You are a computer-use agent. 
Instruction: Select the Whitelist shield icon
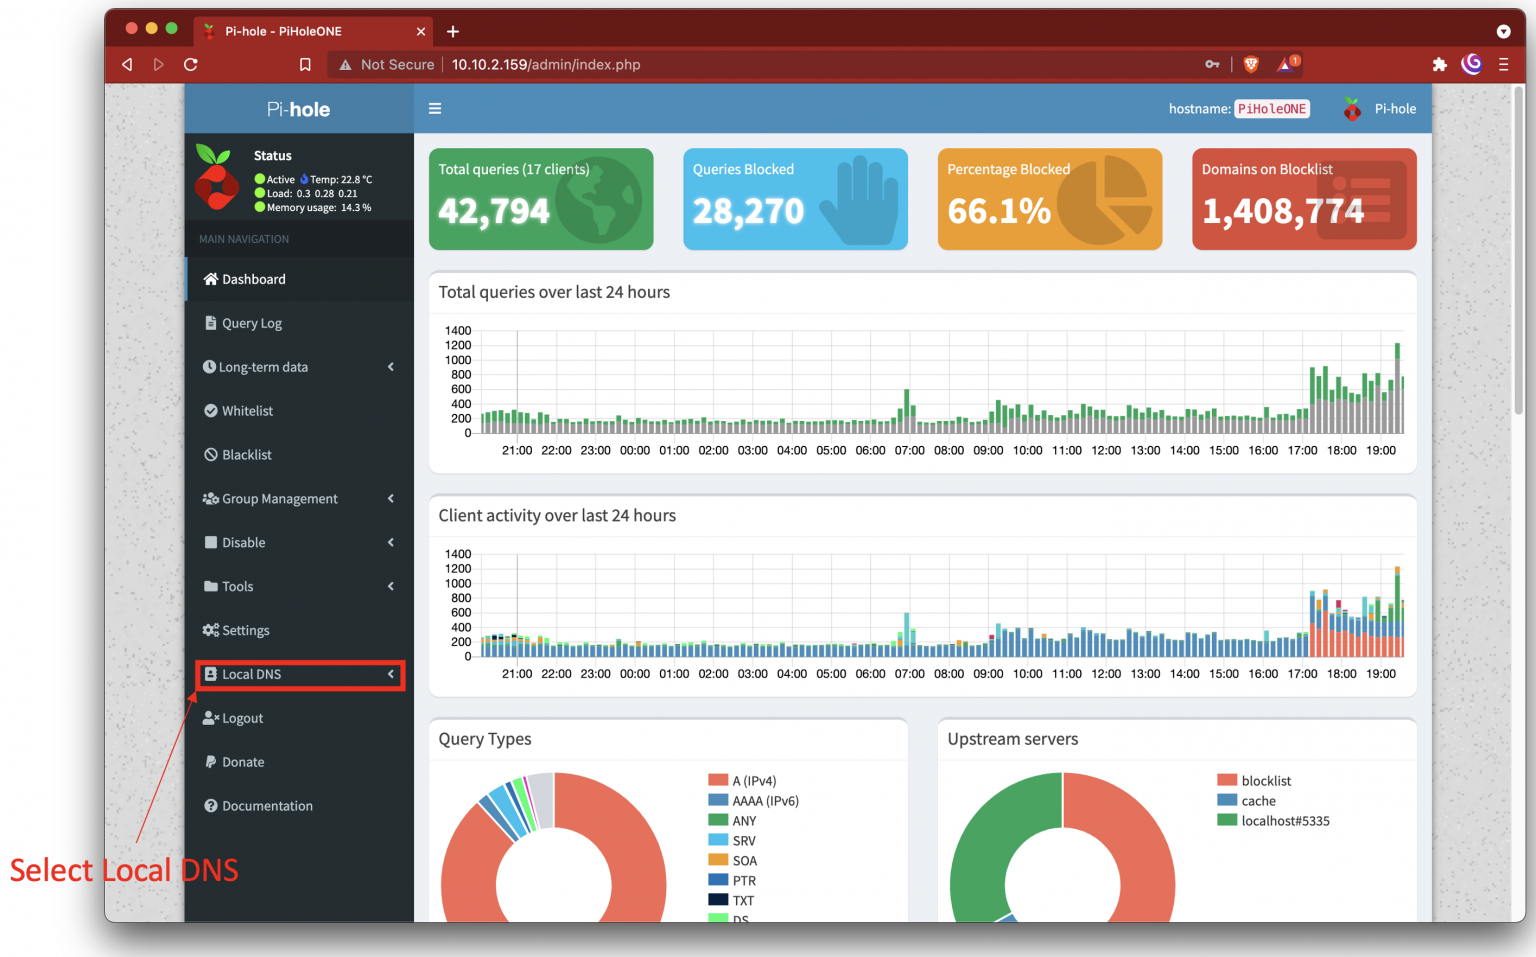coord(210,411)
